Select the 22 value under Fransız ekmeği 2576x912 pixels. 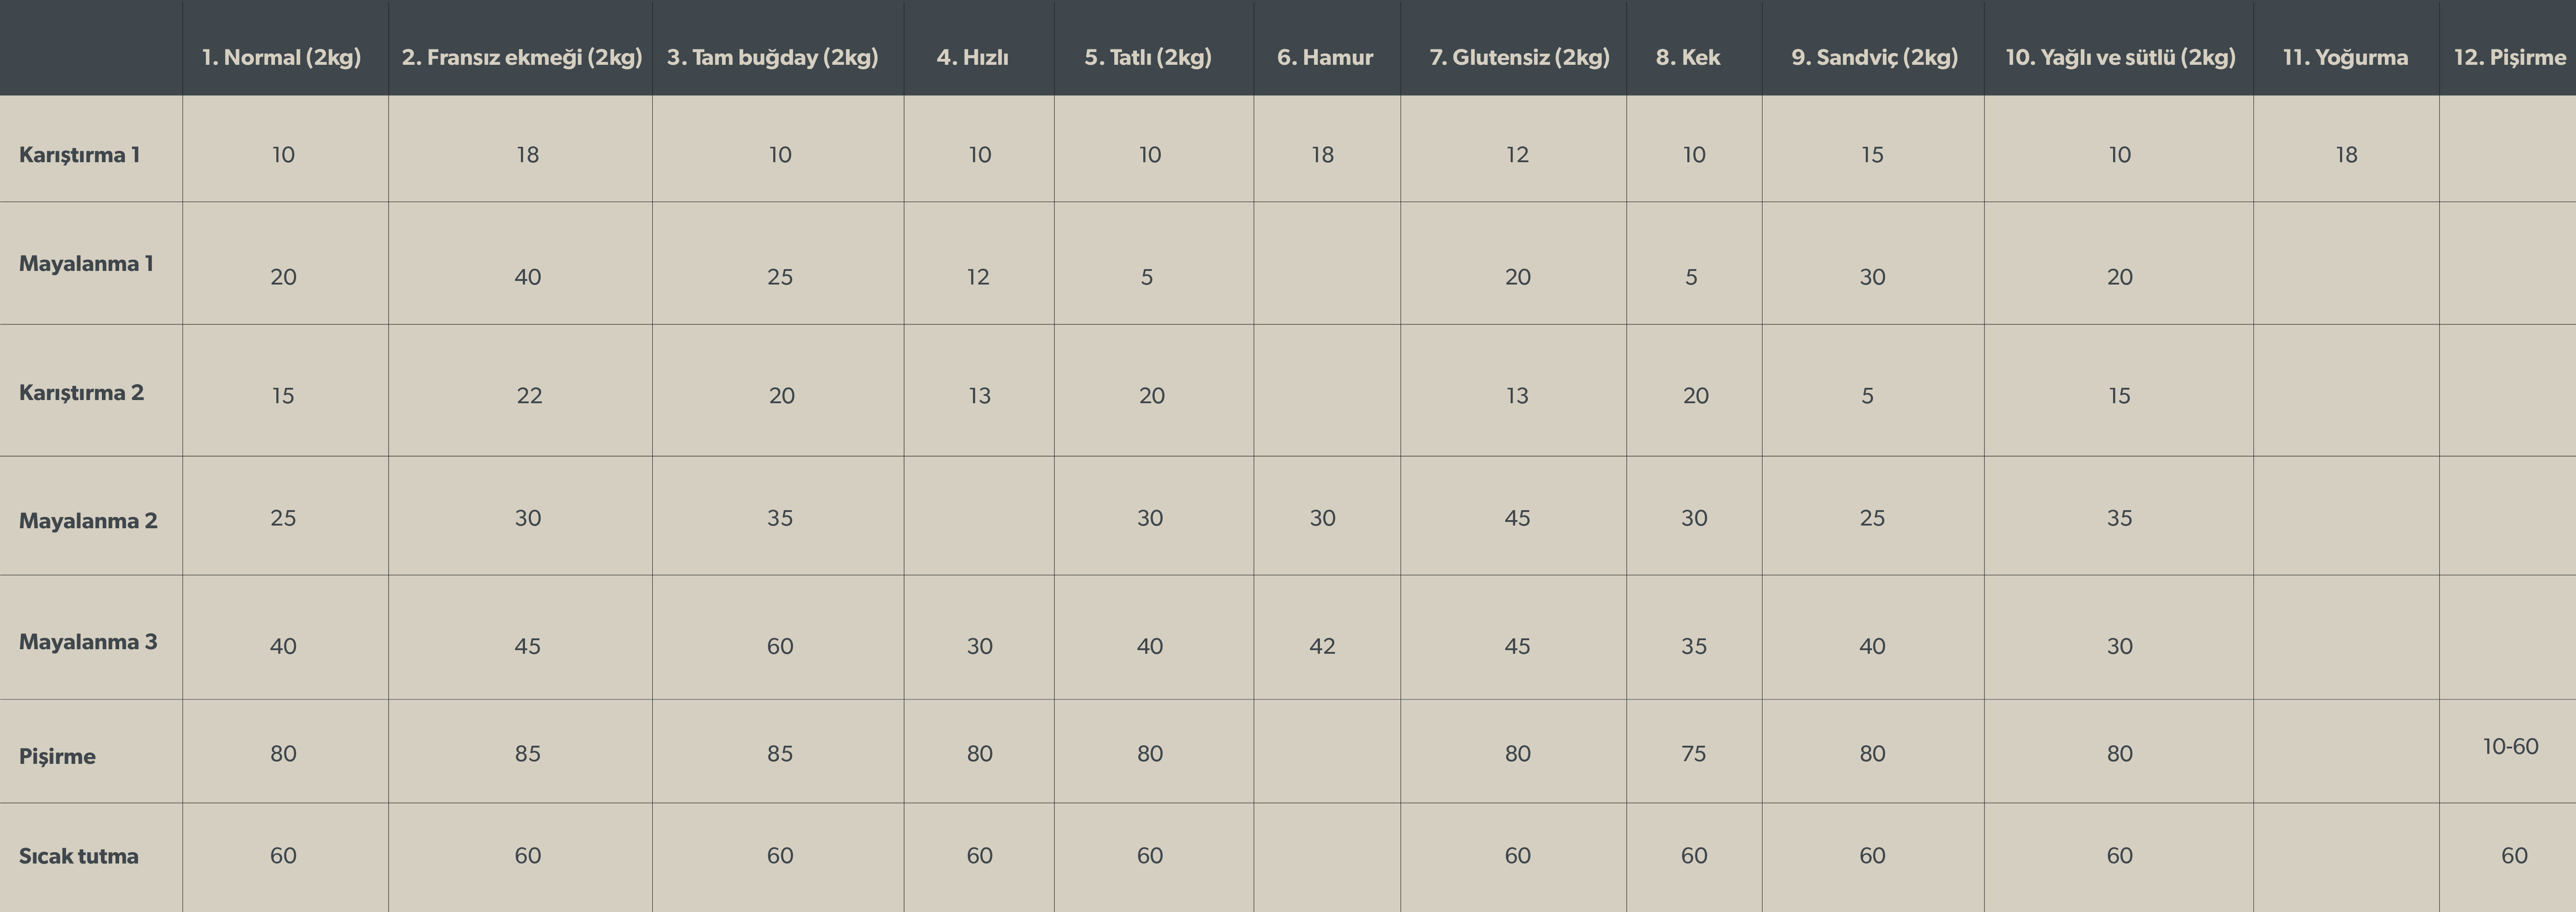529,395
